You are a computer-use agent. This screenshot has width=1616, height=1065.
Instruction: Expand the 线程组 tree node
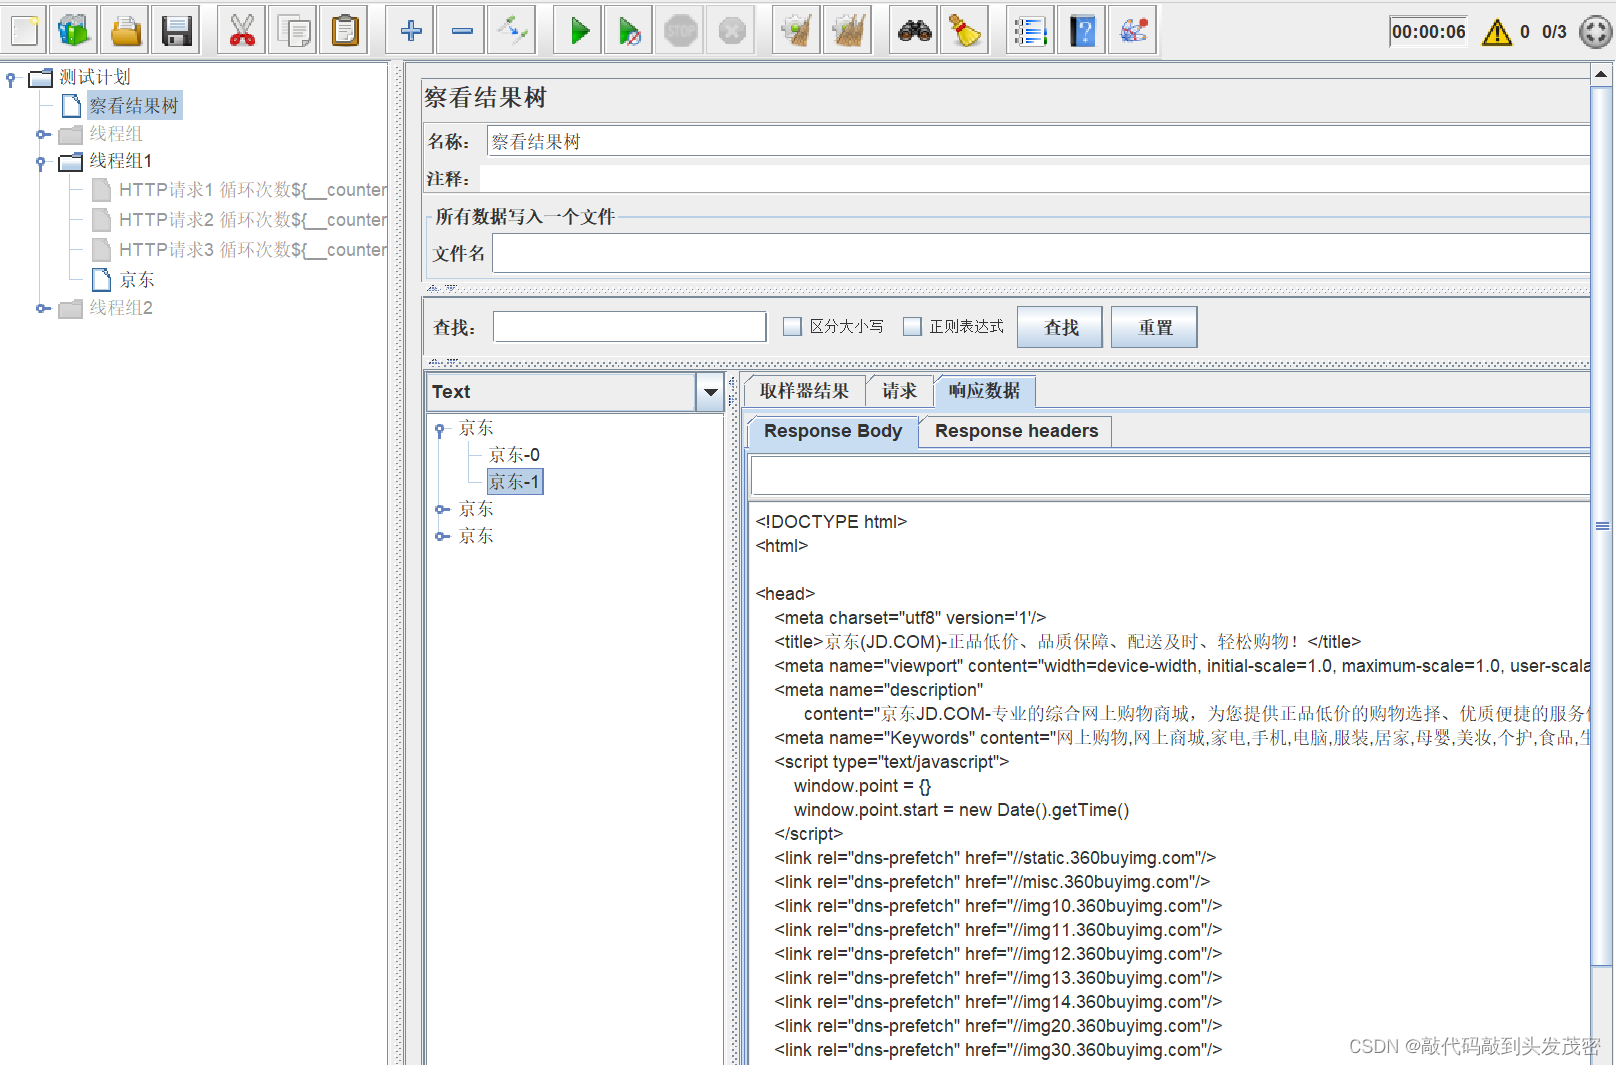42,134
